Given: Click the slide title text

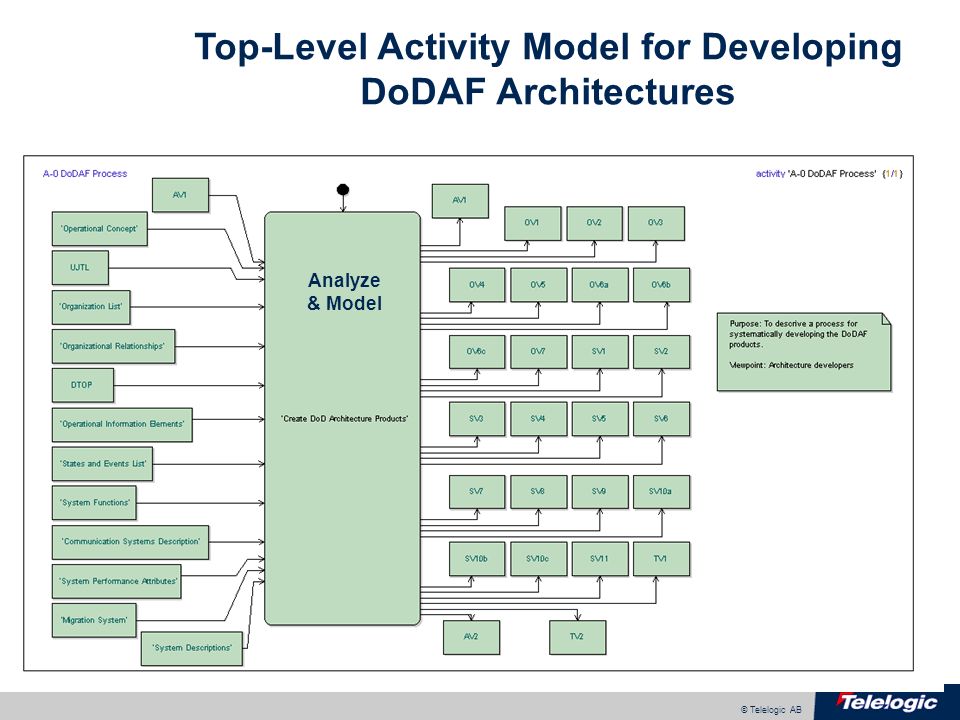Looking at the screenshot, I should 548,69.
